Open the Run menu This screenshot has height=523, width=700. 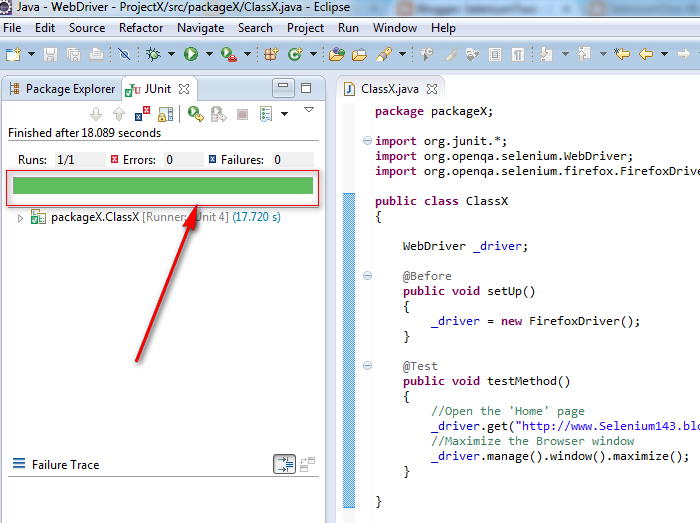348,28
